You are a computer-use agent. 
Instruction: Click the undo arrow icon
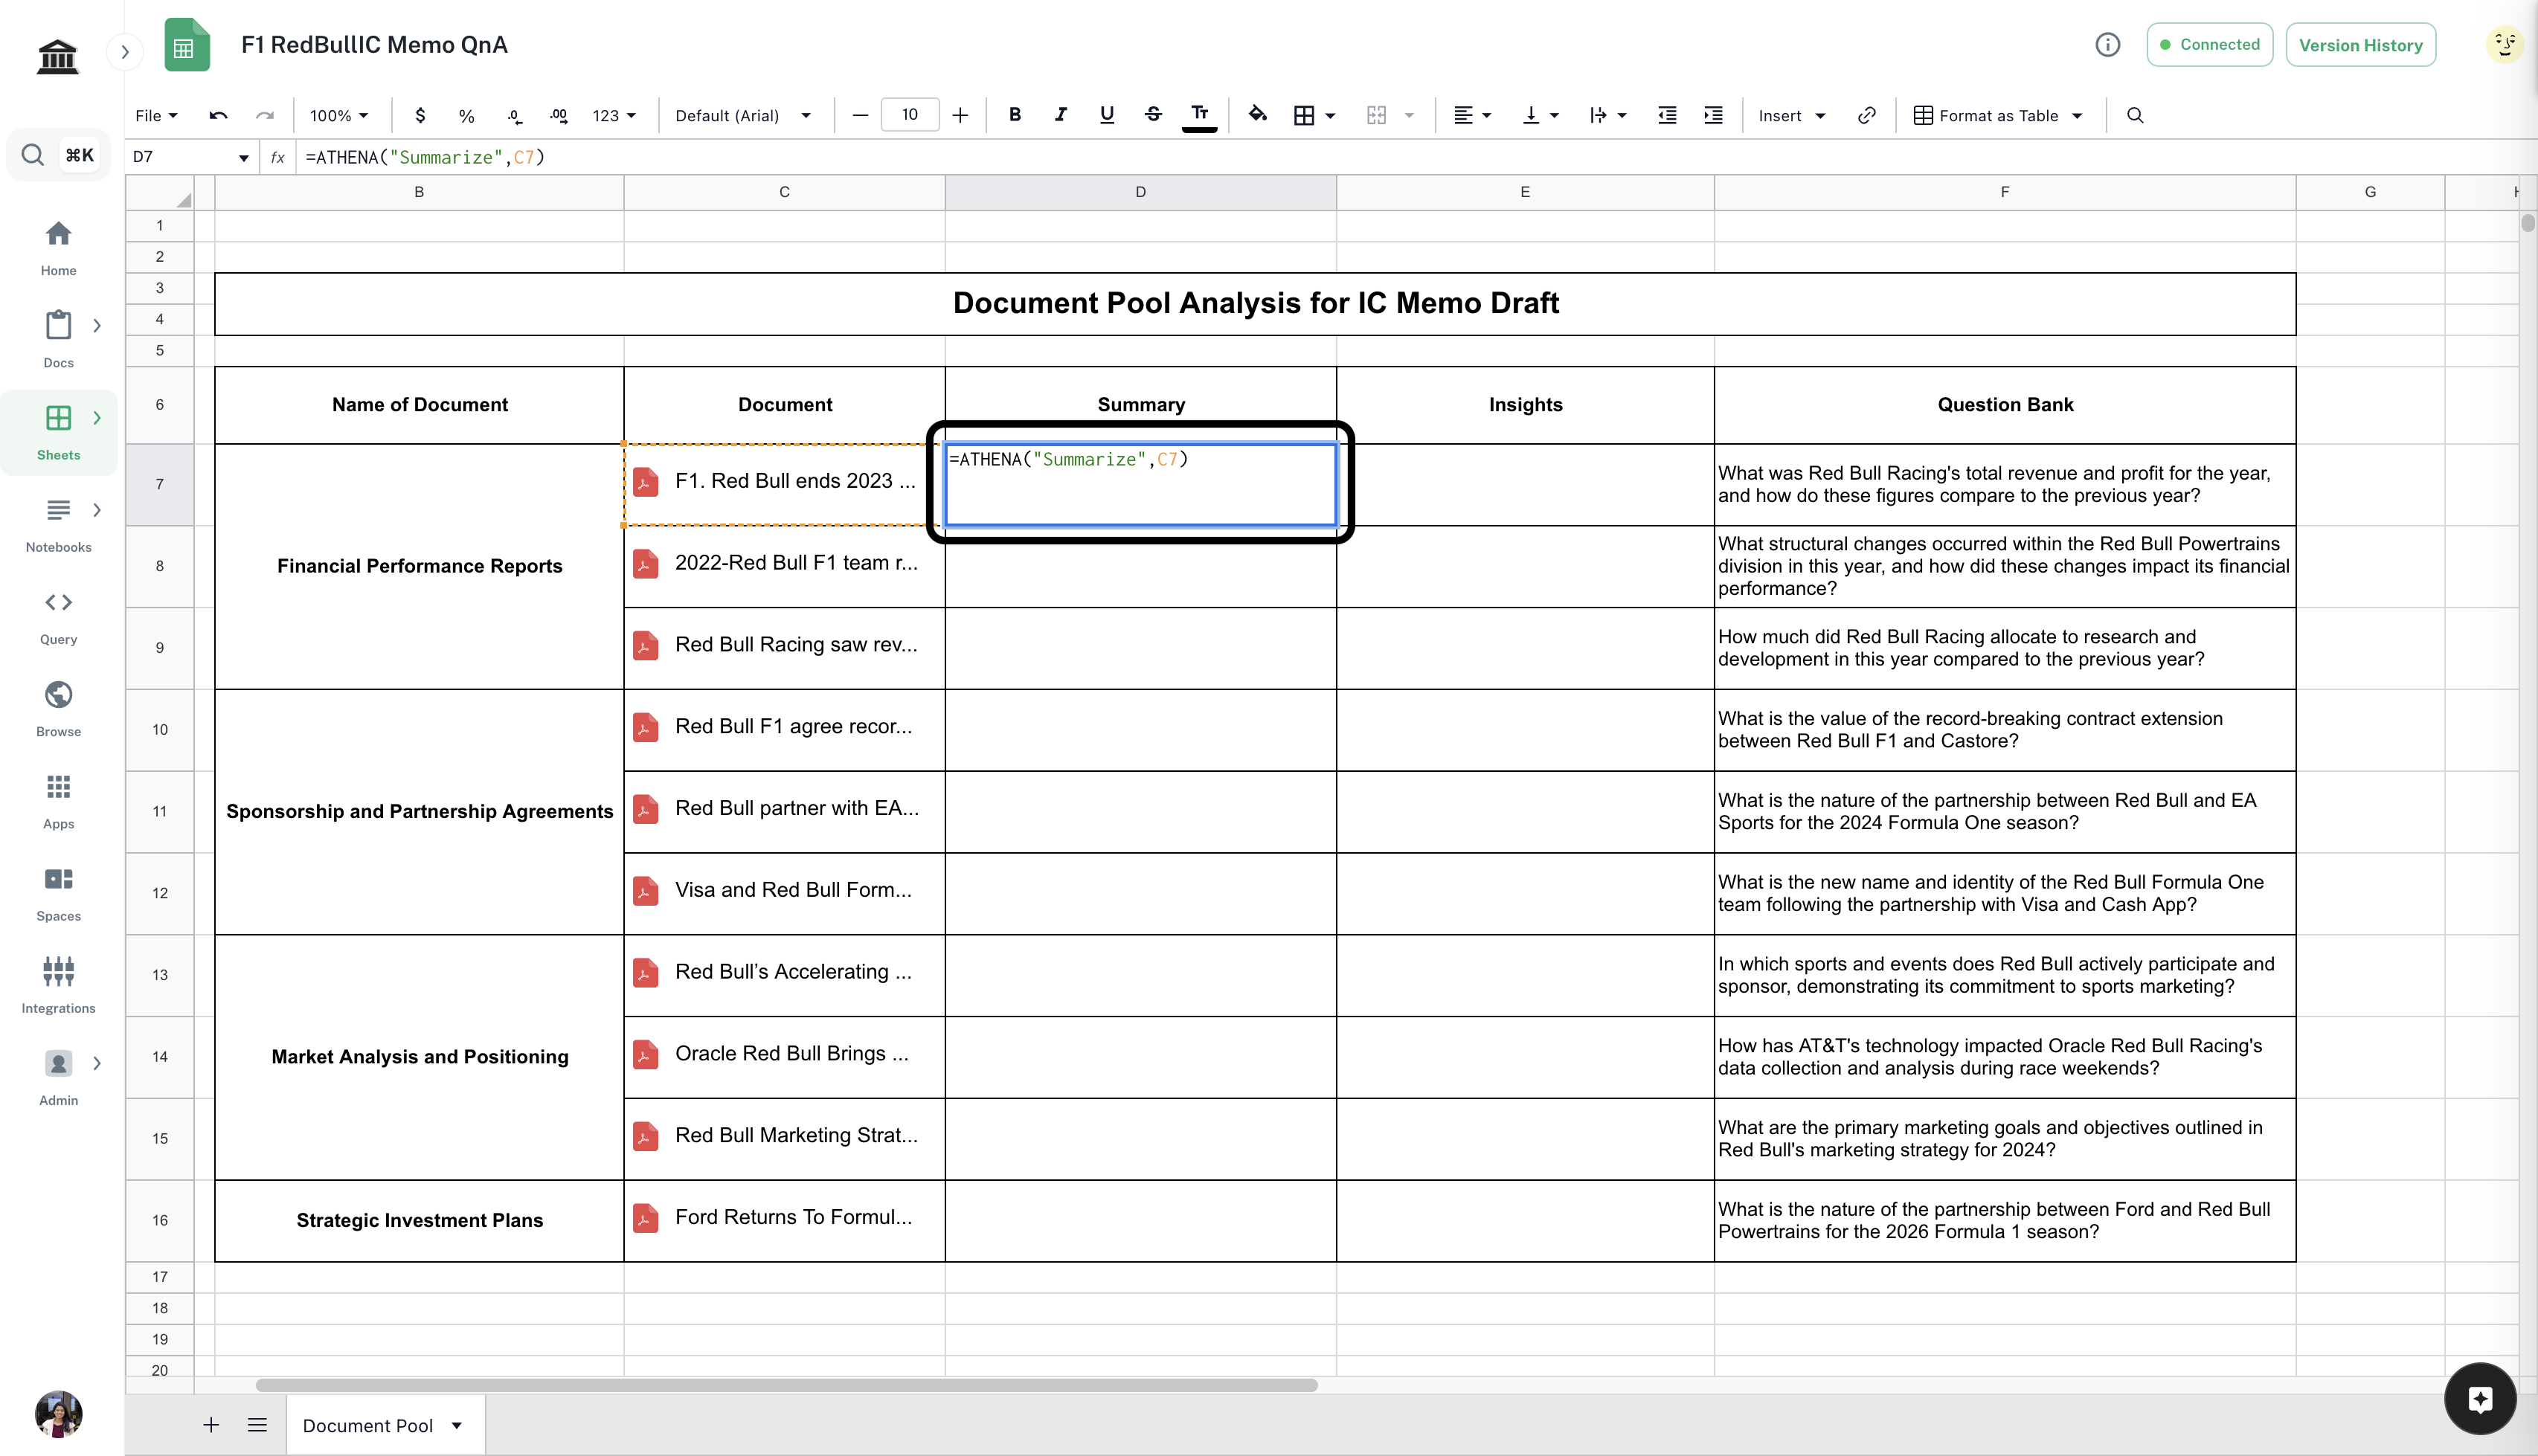pos(218,116)
